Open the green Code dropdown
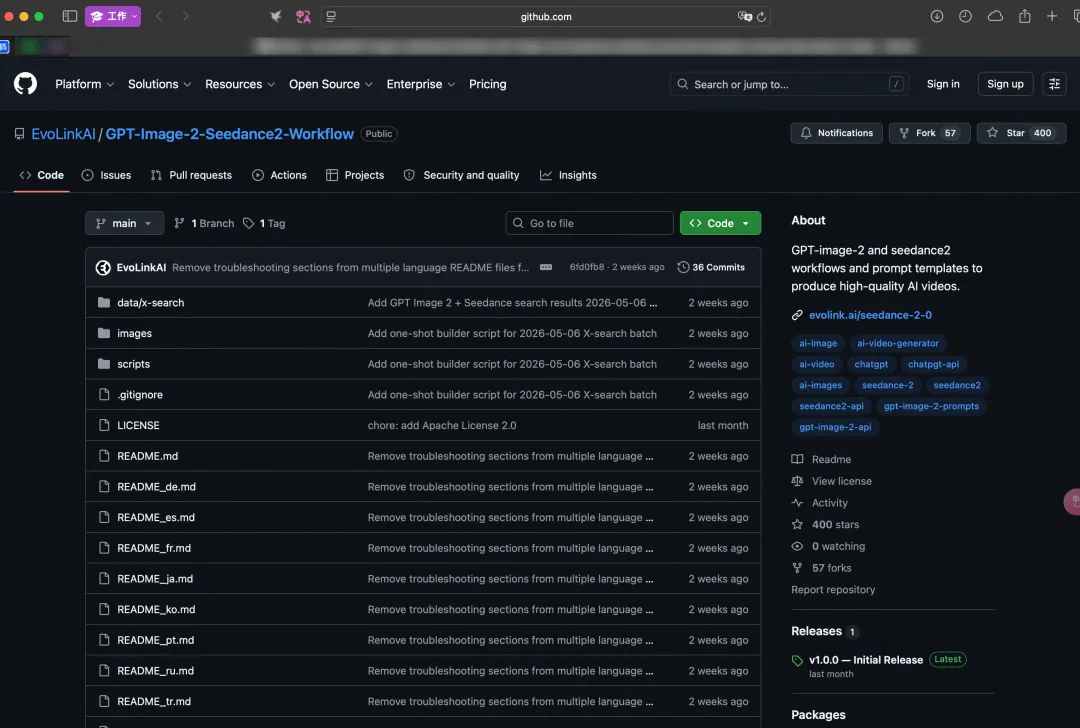The height and width of the screenshot is (728, 1080). 720,223
